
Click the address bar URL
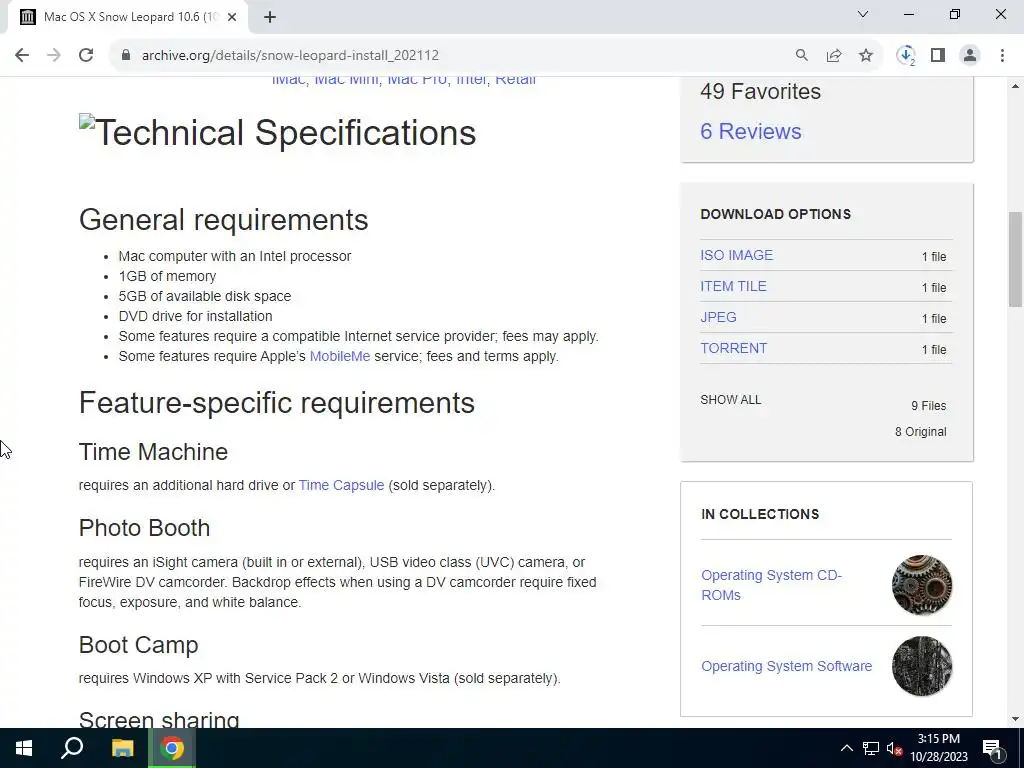pos(290,55)
